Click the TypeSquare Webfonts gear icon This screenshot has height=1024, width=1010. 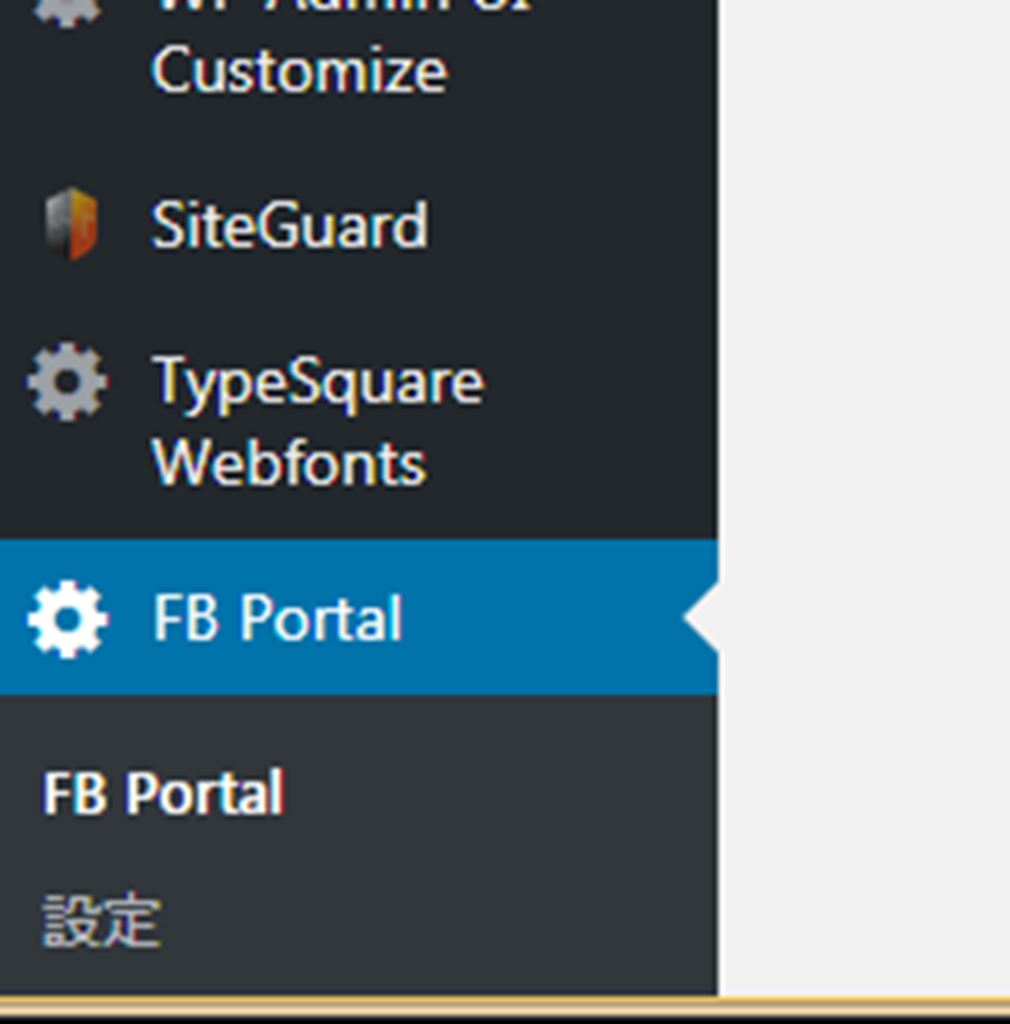67,382
